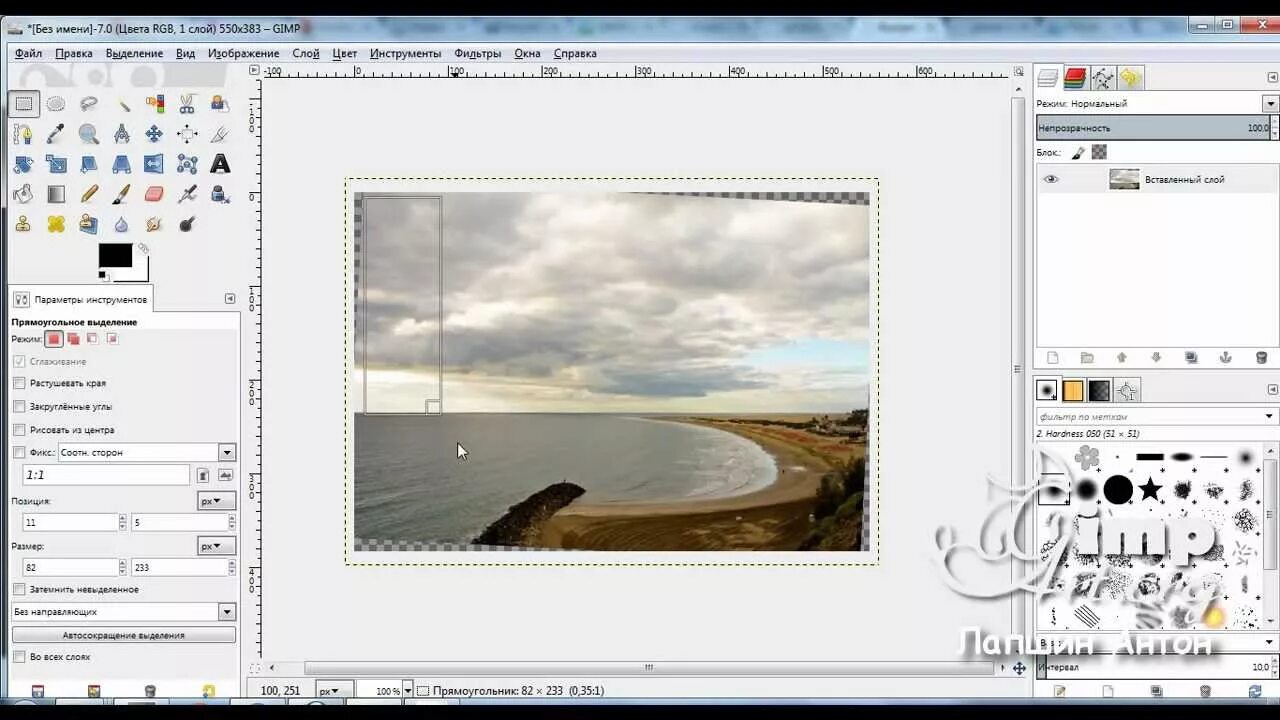This screenshot has height=720, width=1280.
Task: Enable Растушевать края checkbox
Action: pos(19,383)
